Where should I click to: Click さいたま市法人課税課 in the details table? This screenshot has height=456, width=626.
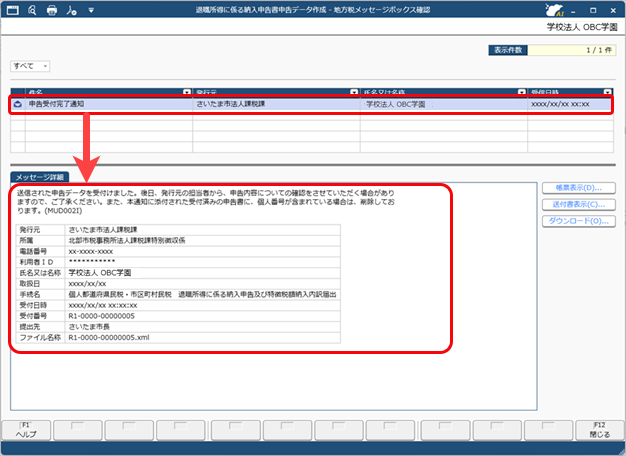click(x=103, y=230)
